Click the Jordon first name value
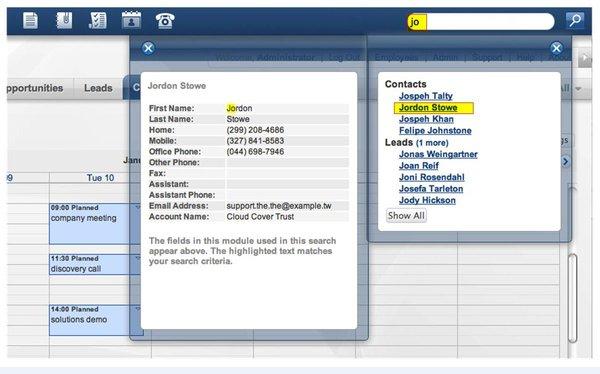600x374 pixels. pos(239,108)
